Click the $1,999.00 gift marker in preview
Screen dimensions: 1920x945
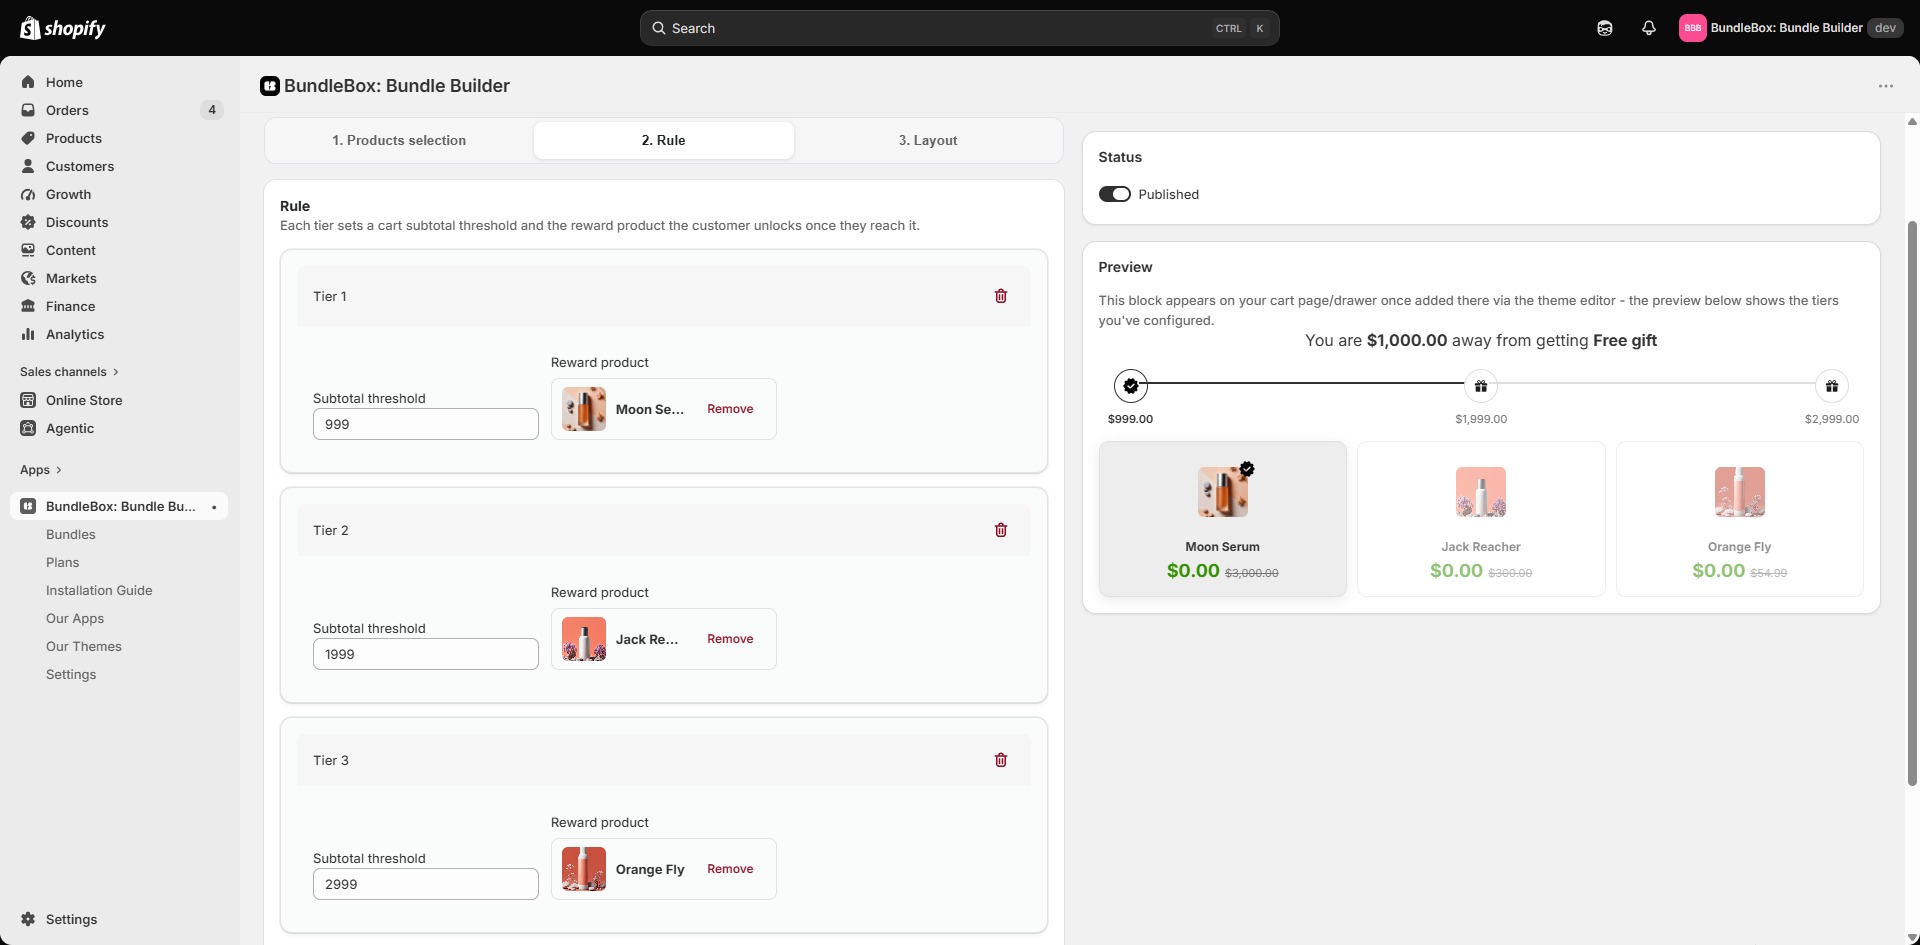[x=1481, y=386]
